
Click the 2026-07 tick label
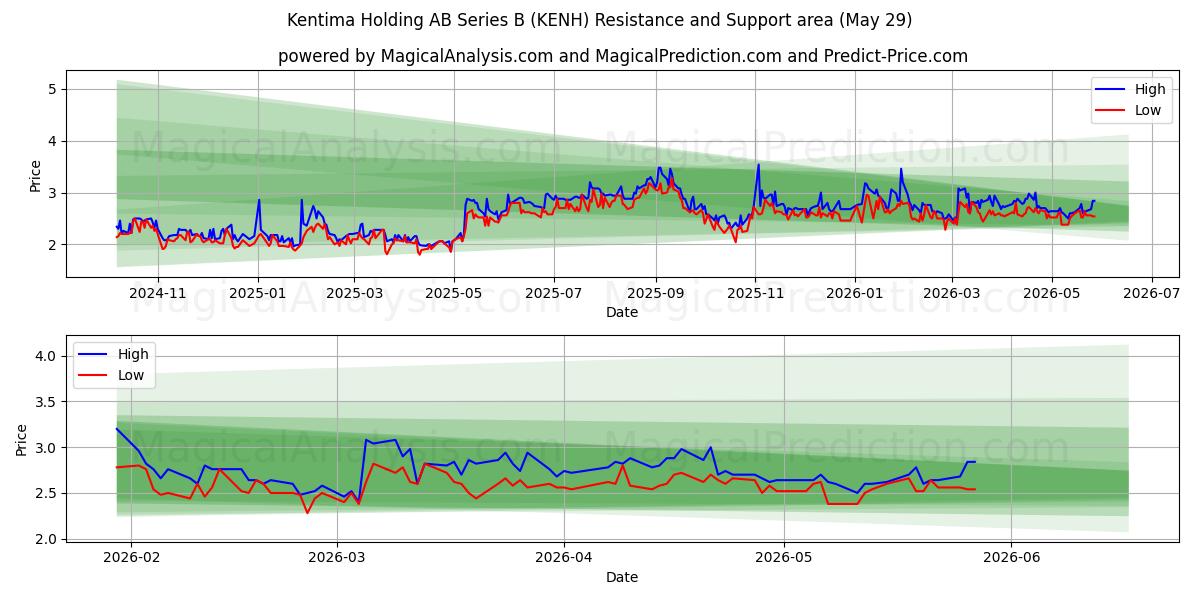[x=1152, y=295]
